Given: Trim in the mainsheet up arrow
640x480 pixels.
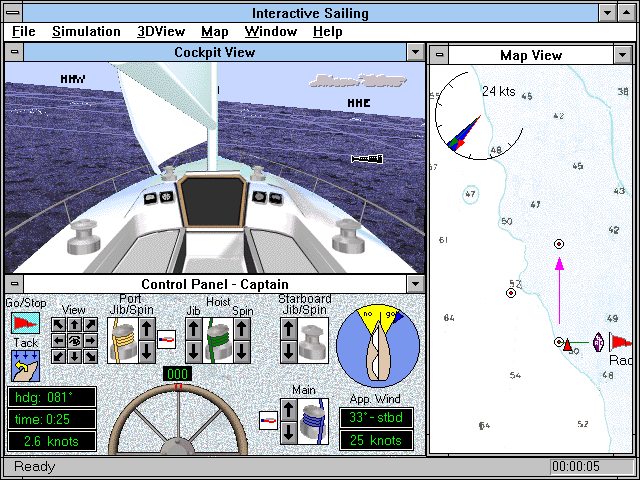Looking at the screenshot, I should 289,410.
